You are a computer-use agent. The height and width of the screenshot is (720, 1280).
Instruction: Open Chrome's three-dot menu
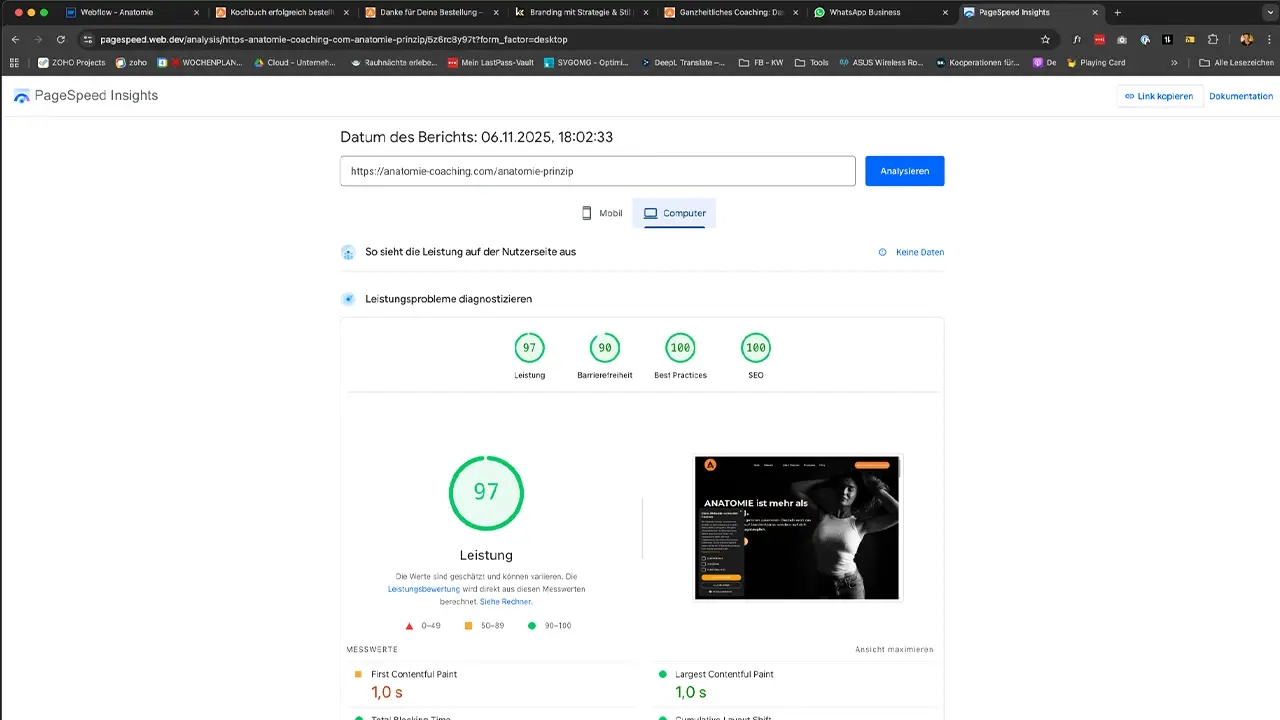click(1270, 38)
